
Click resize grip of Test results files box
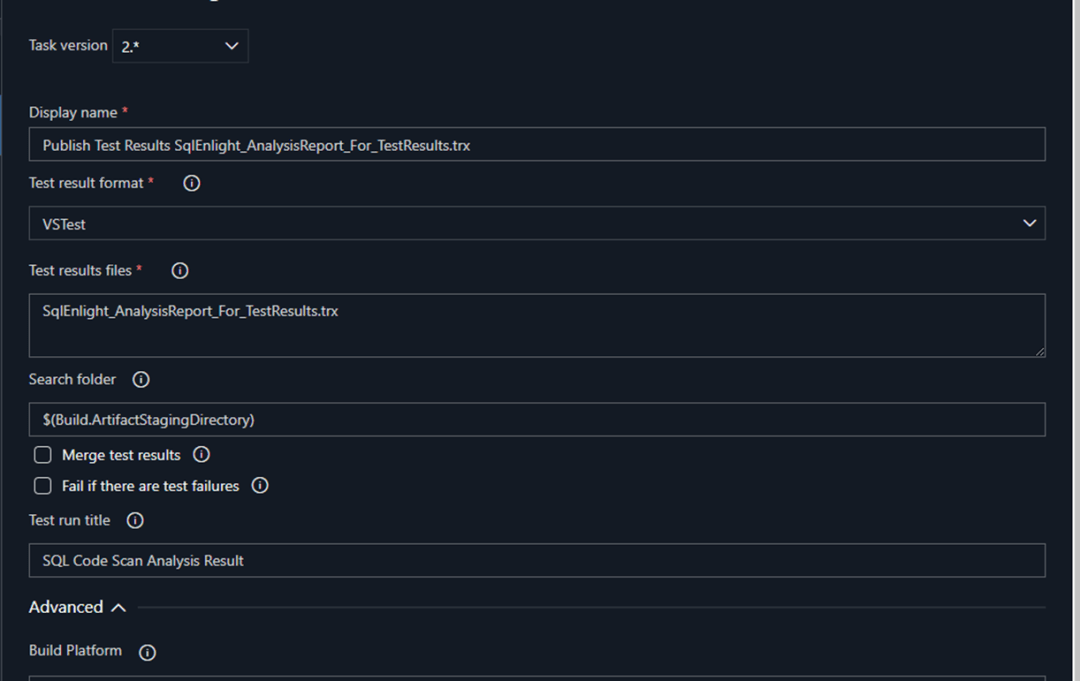(1040, 351)
